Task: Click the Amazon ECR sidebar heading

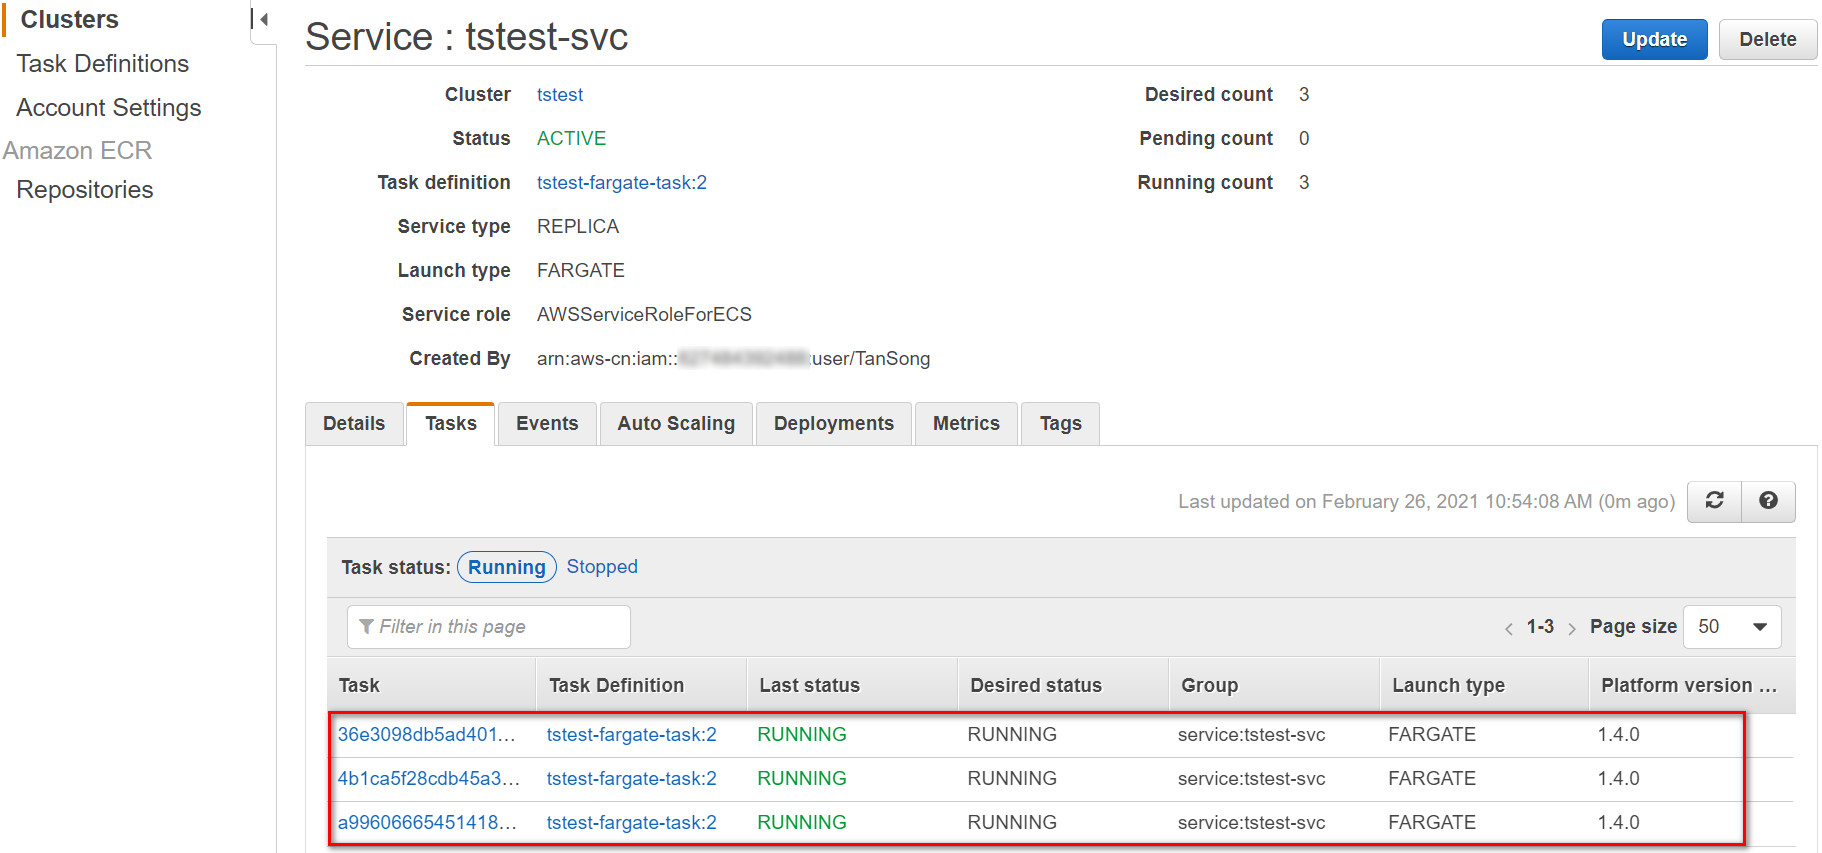Action: pos(77,150)
